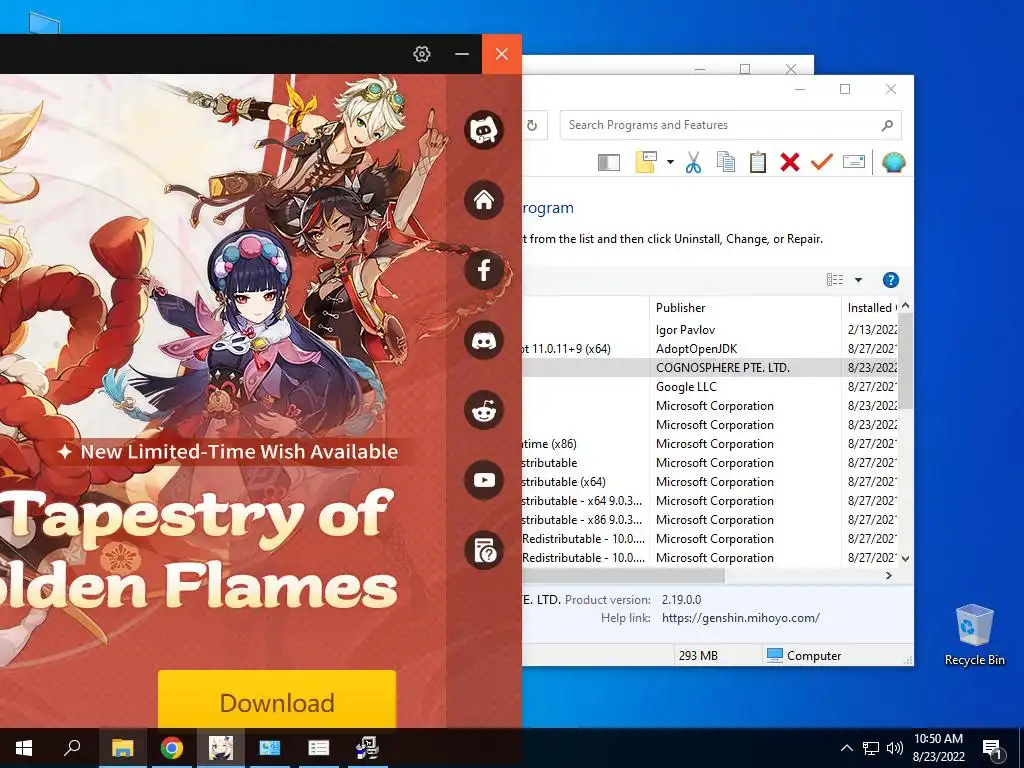Select the row ending 'stributable (x64)'
The height and width of the screenshot is (768, 1024).
pos(711,481)
